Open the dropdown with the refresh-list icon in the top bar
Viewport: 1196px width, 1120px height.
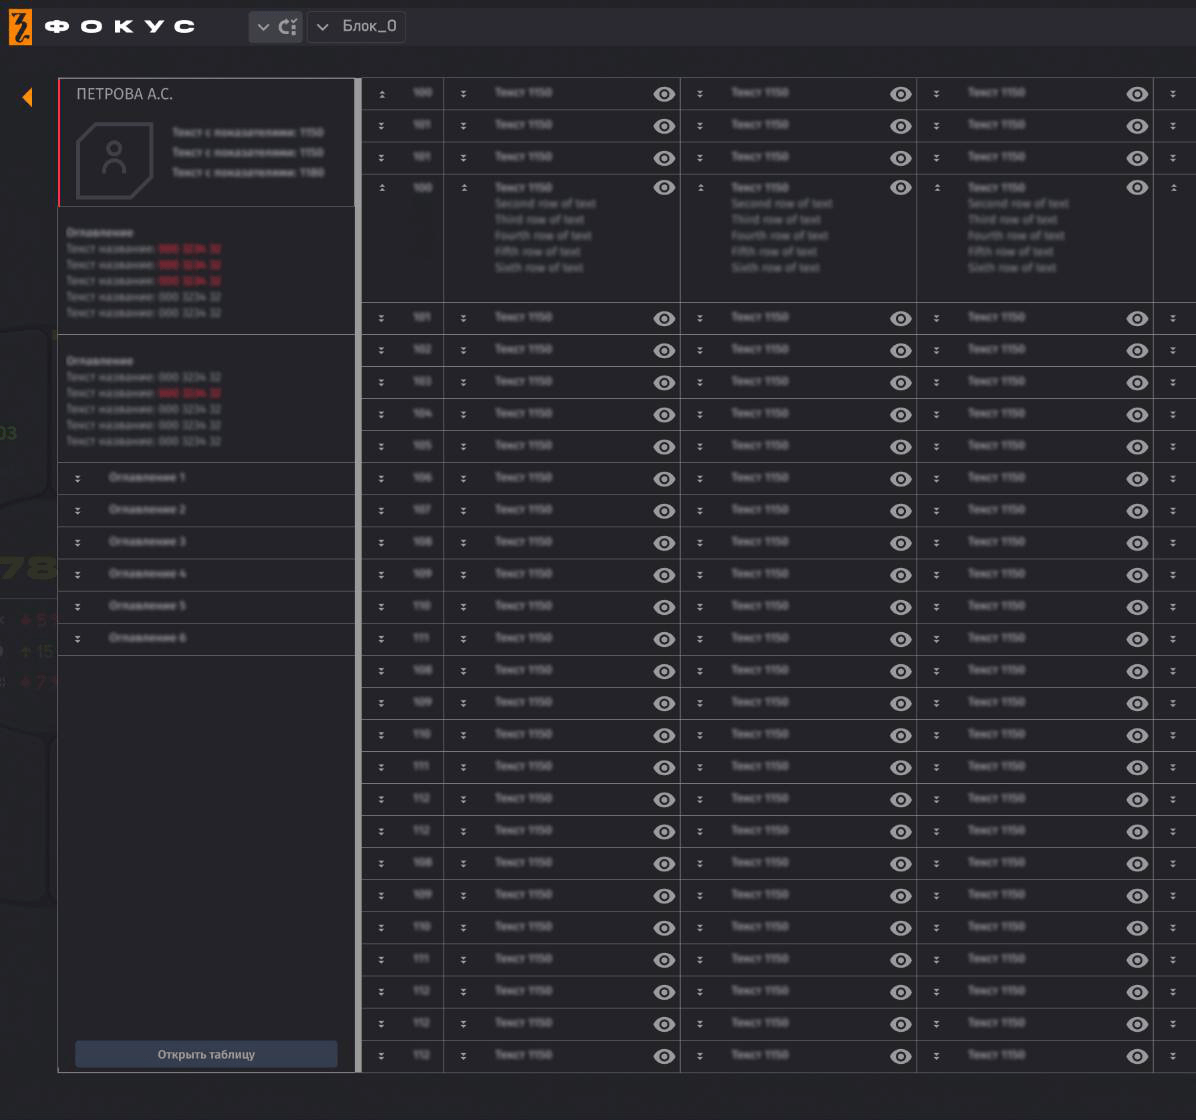tap(275, 27)
